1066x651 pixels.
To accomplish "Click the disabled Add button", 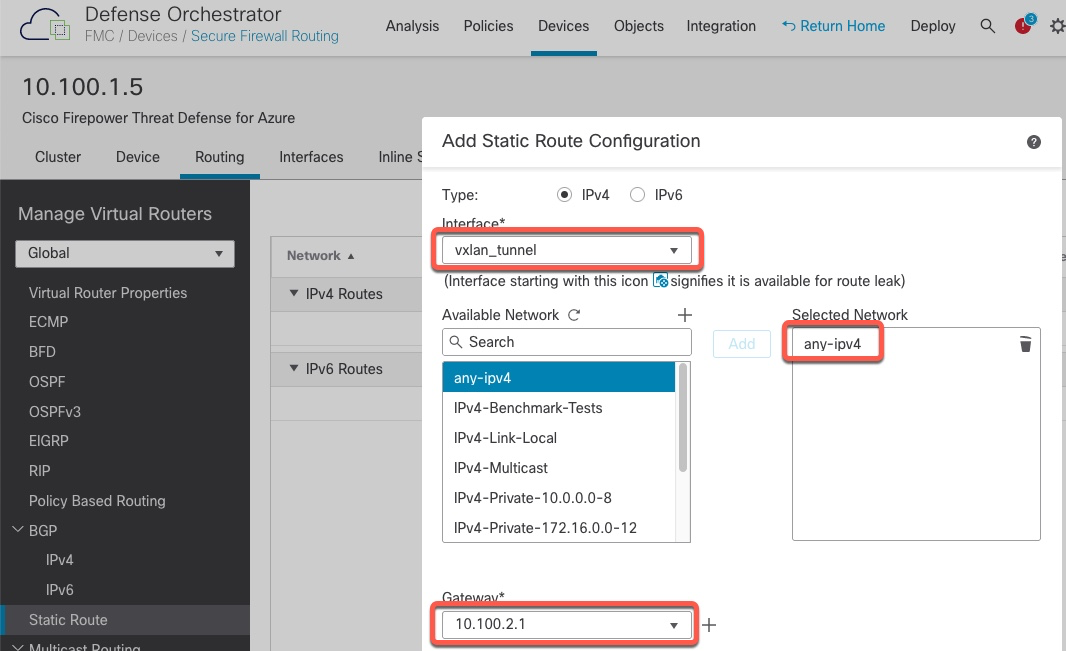I will point(742,344).
